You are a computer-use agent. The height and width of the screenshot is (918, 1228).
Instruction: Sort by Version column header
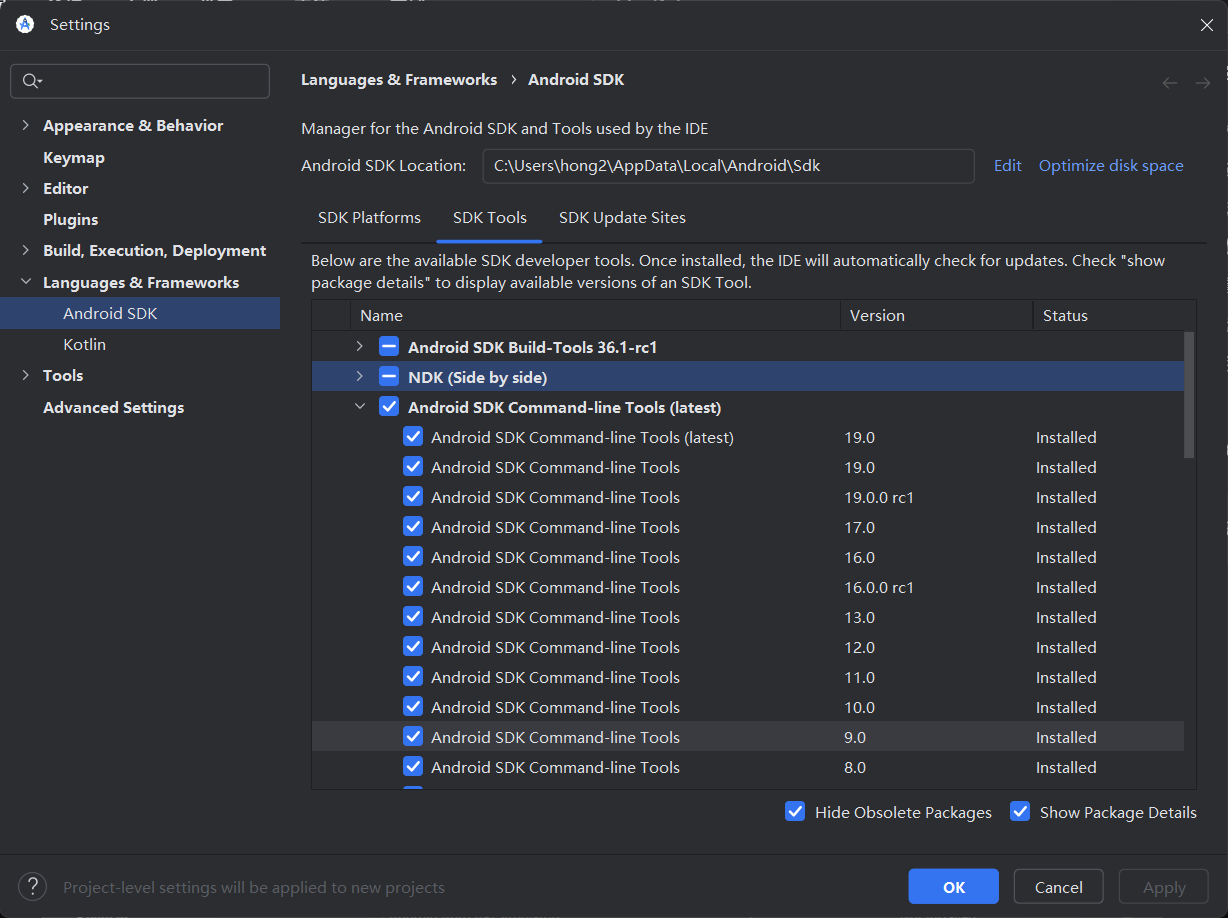tap(936, 316)
